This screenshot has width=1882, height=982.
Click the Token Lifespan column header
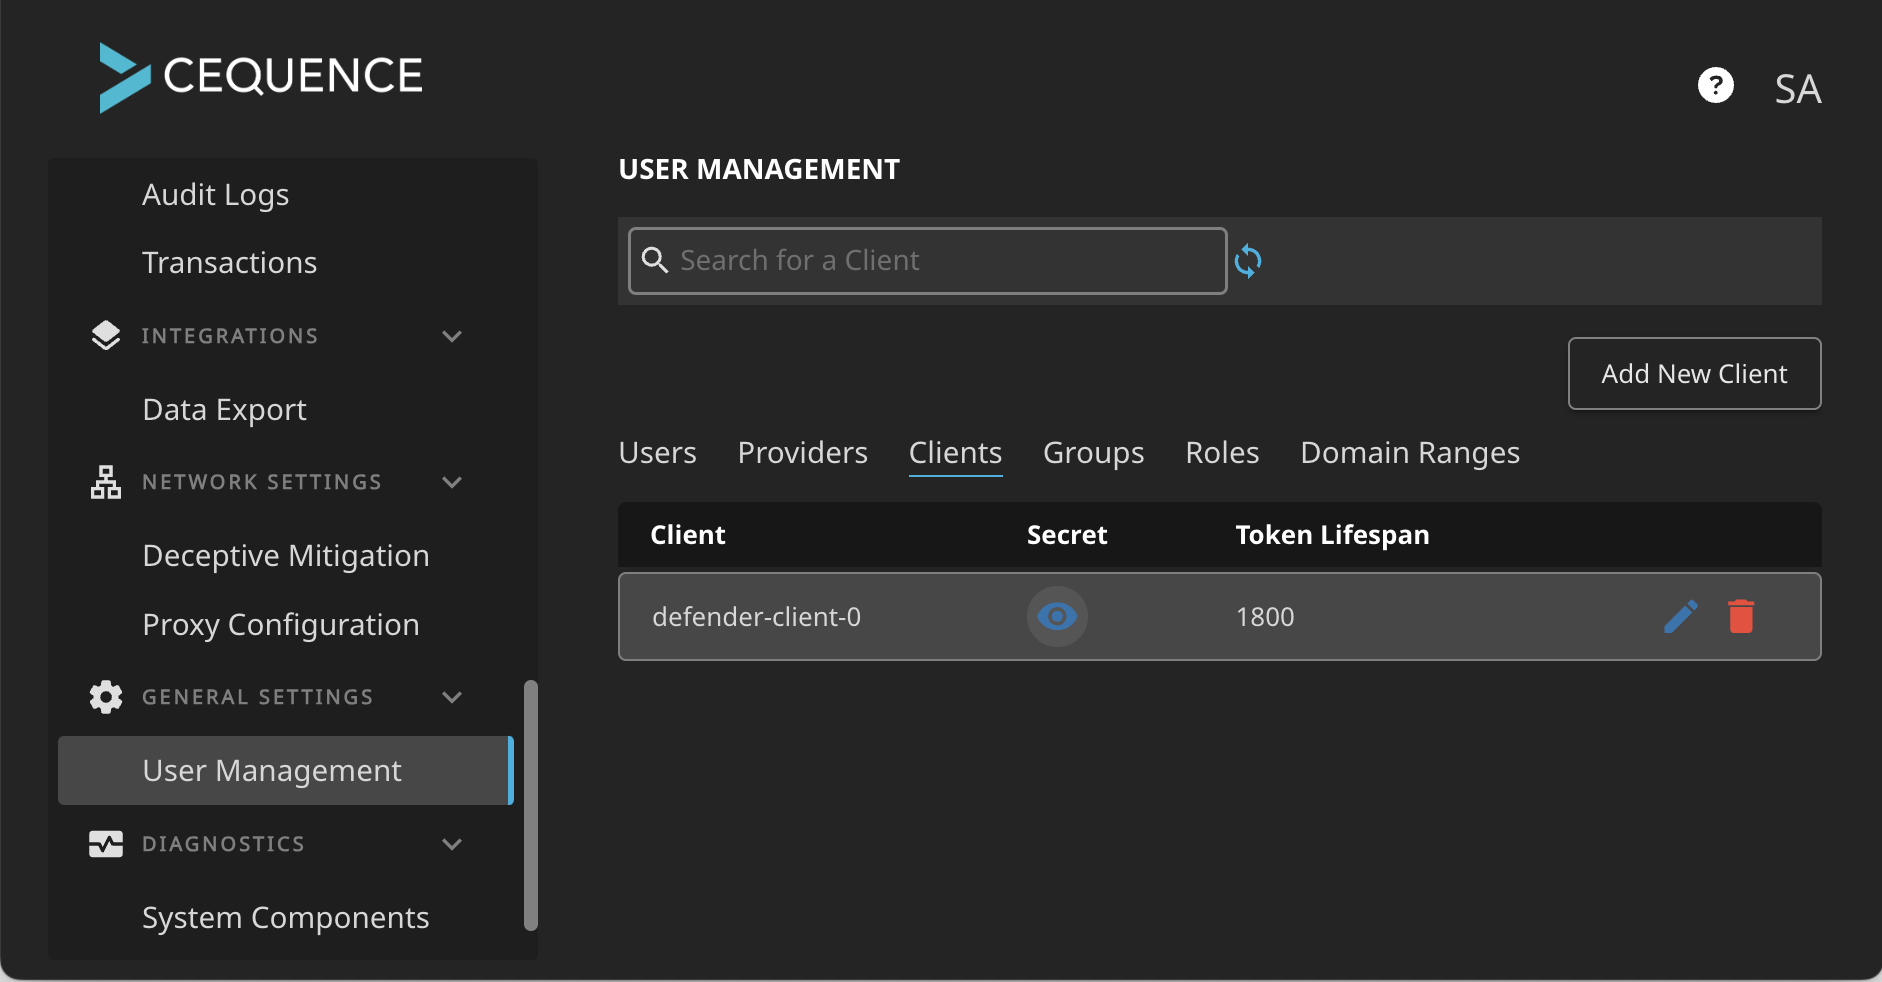click(x=1332, y=535)
